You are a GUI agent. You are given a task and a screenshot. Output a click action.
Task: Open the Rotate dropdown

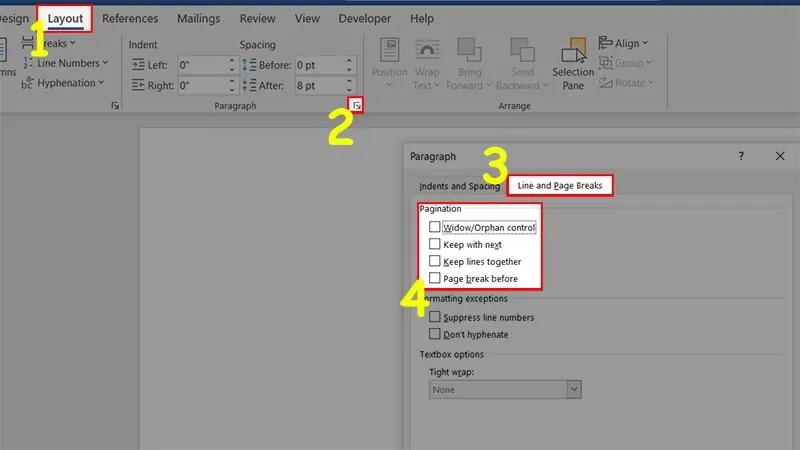pos(626,83)
